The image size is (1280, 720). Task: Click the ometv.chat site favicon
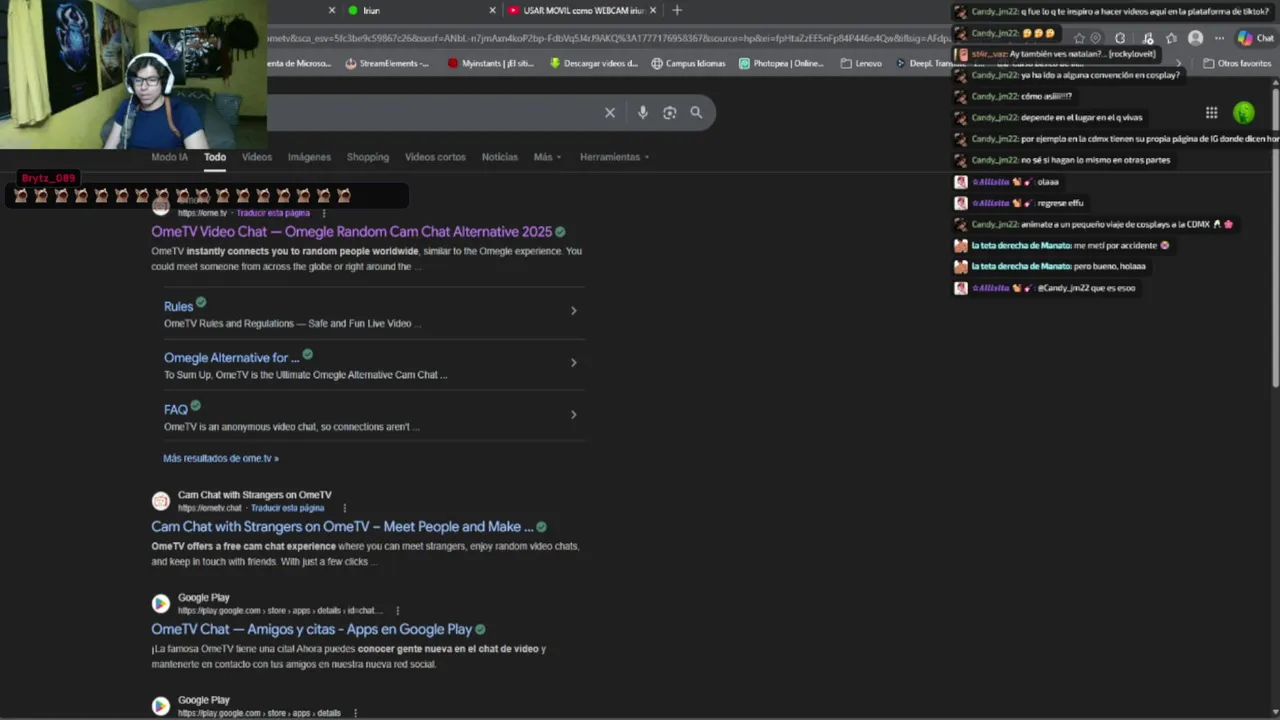pyautogui.click(x=160, y=501)
